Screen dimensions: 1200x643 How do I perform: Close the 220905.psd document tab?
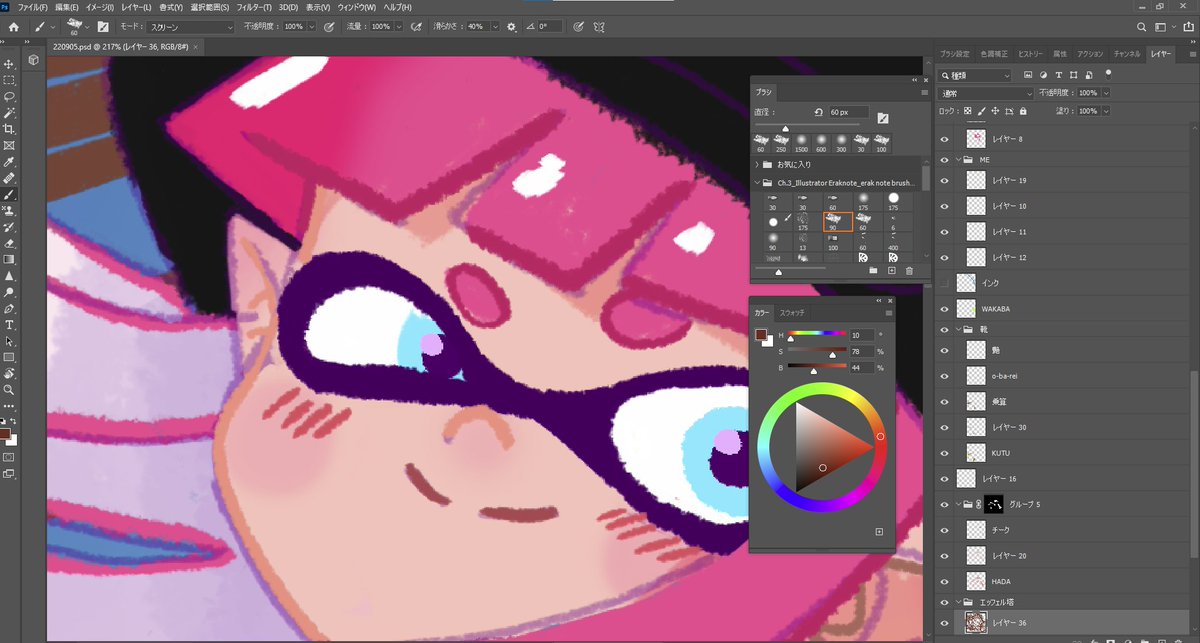coord(195,46)
